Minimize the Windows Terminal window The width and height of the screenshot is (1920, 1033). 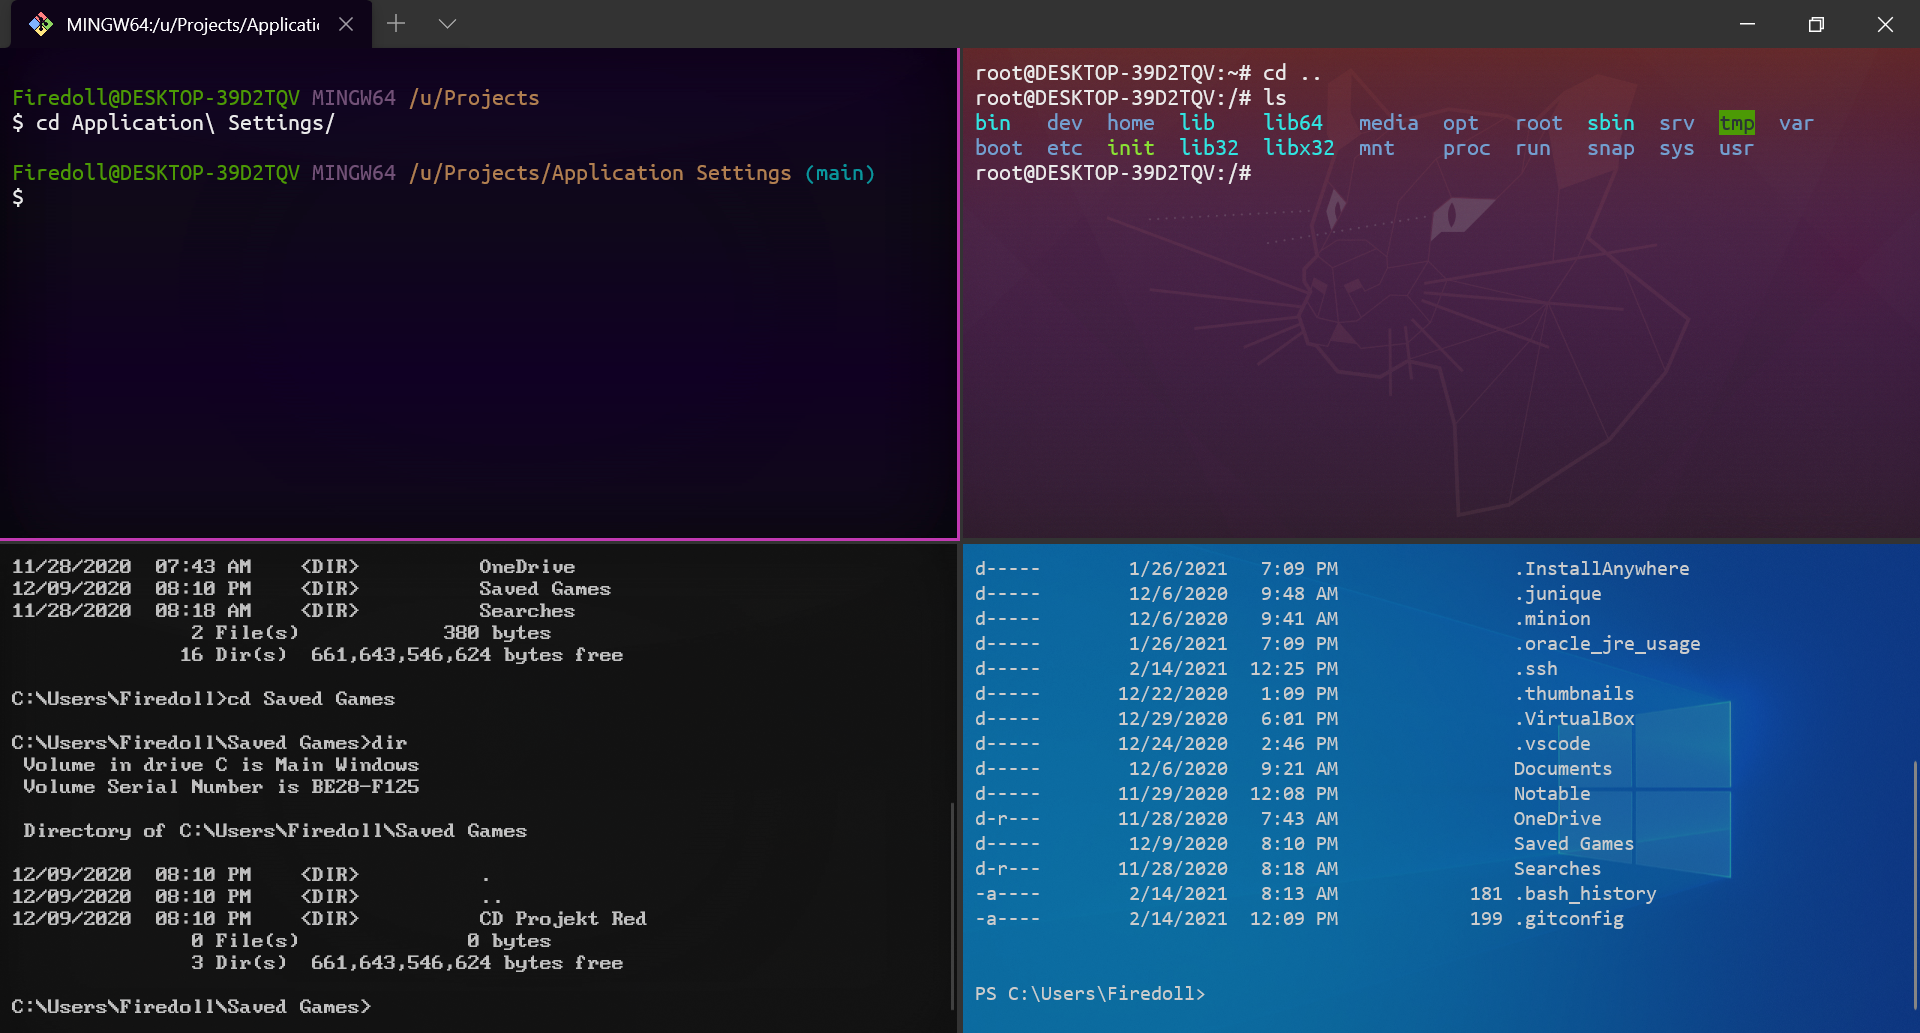[1747, 24]
